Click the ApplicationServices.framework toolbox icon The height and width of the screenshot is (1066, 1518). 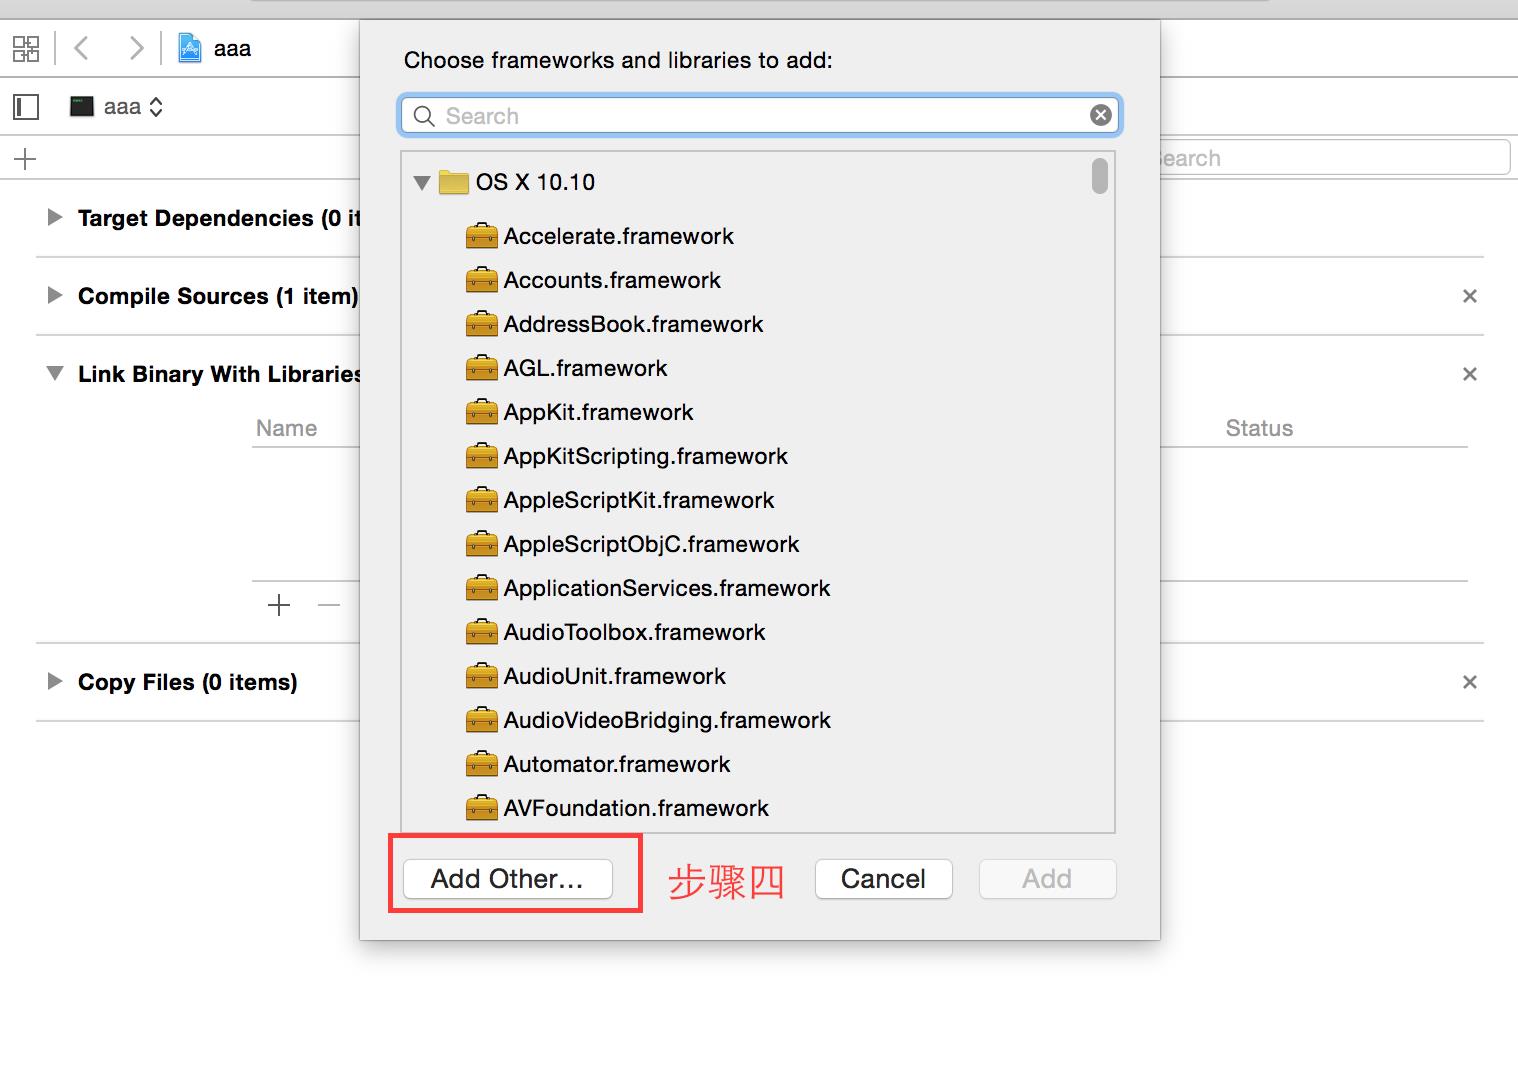[481, 588]
